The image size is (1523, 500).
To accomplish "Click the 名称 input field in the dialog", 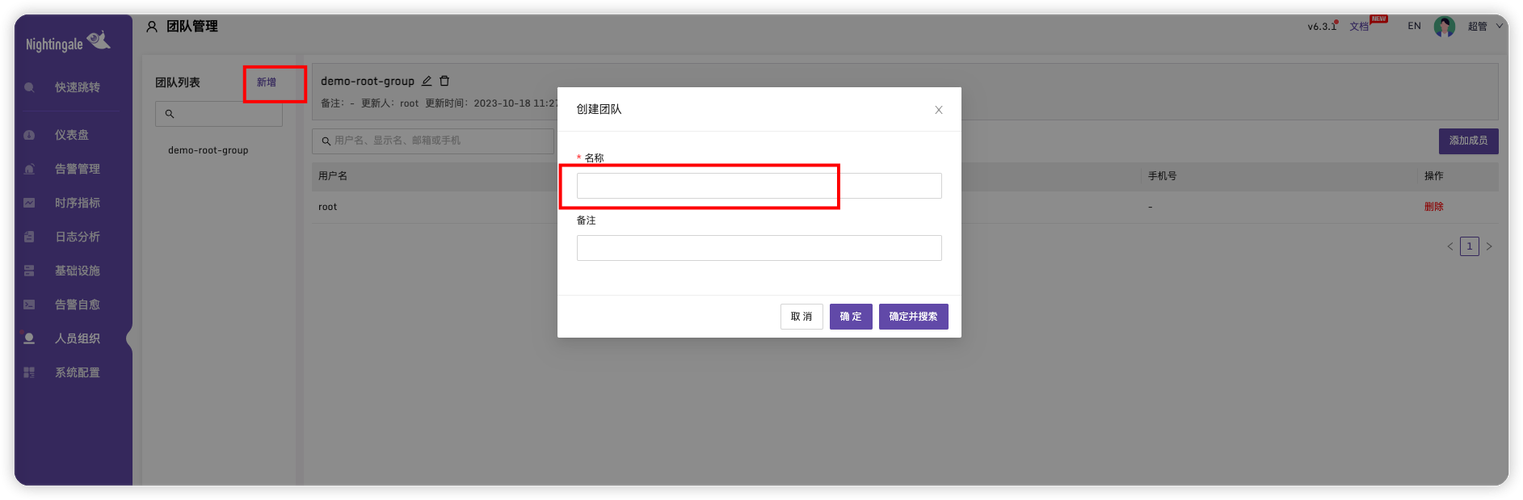I will pos(759,186).
